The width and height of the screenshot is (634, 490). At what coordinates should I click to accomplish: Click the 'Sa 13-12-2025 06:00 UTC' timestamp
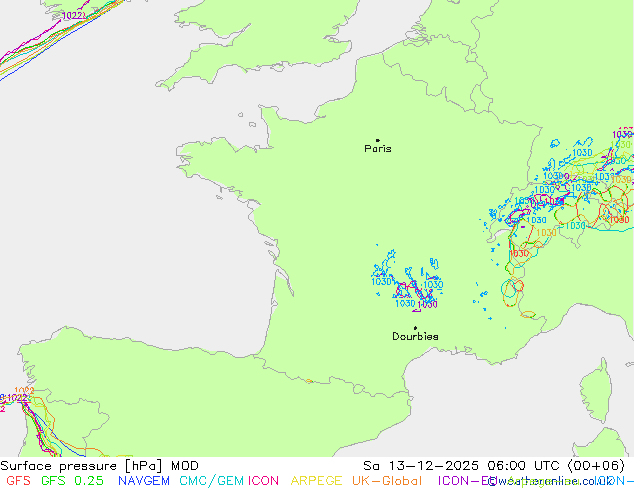(463, 466)
